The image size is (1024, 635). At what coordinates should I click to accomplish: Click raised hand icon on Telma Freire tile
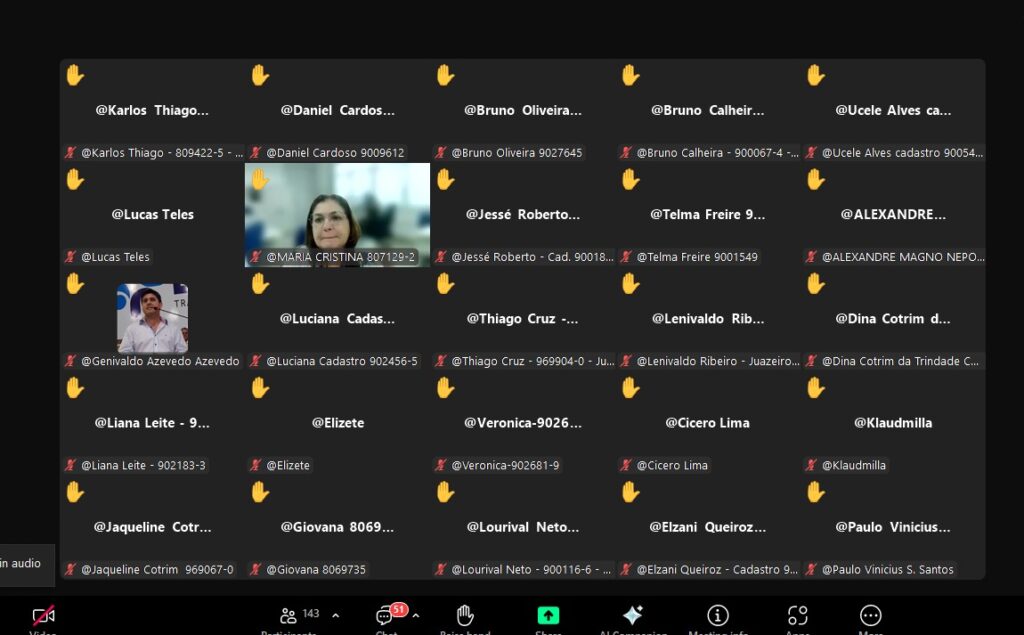click(x=630, y=180)
